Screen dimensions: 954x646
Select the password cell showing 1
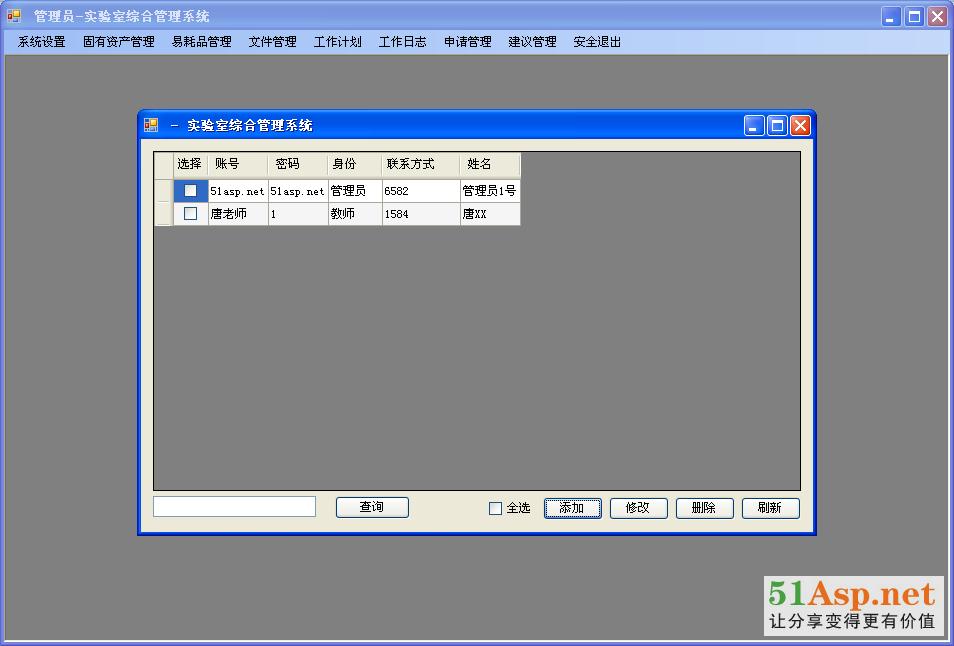click(298, 214)
